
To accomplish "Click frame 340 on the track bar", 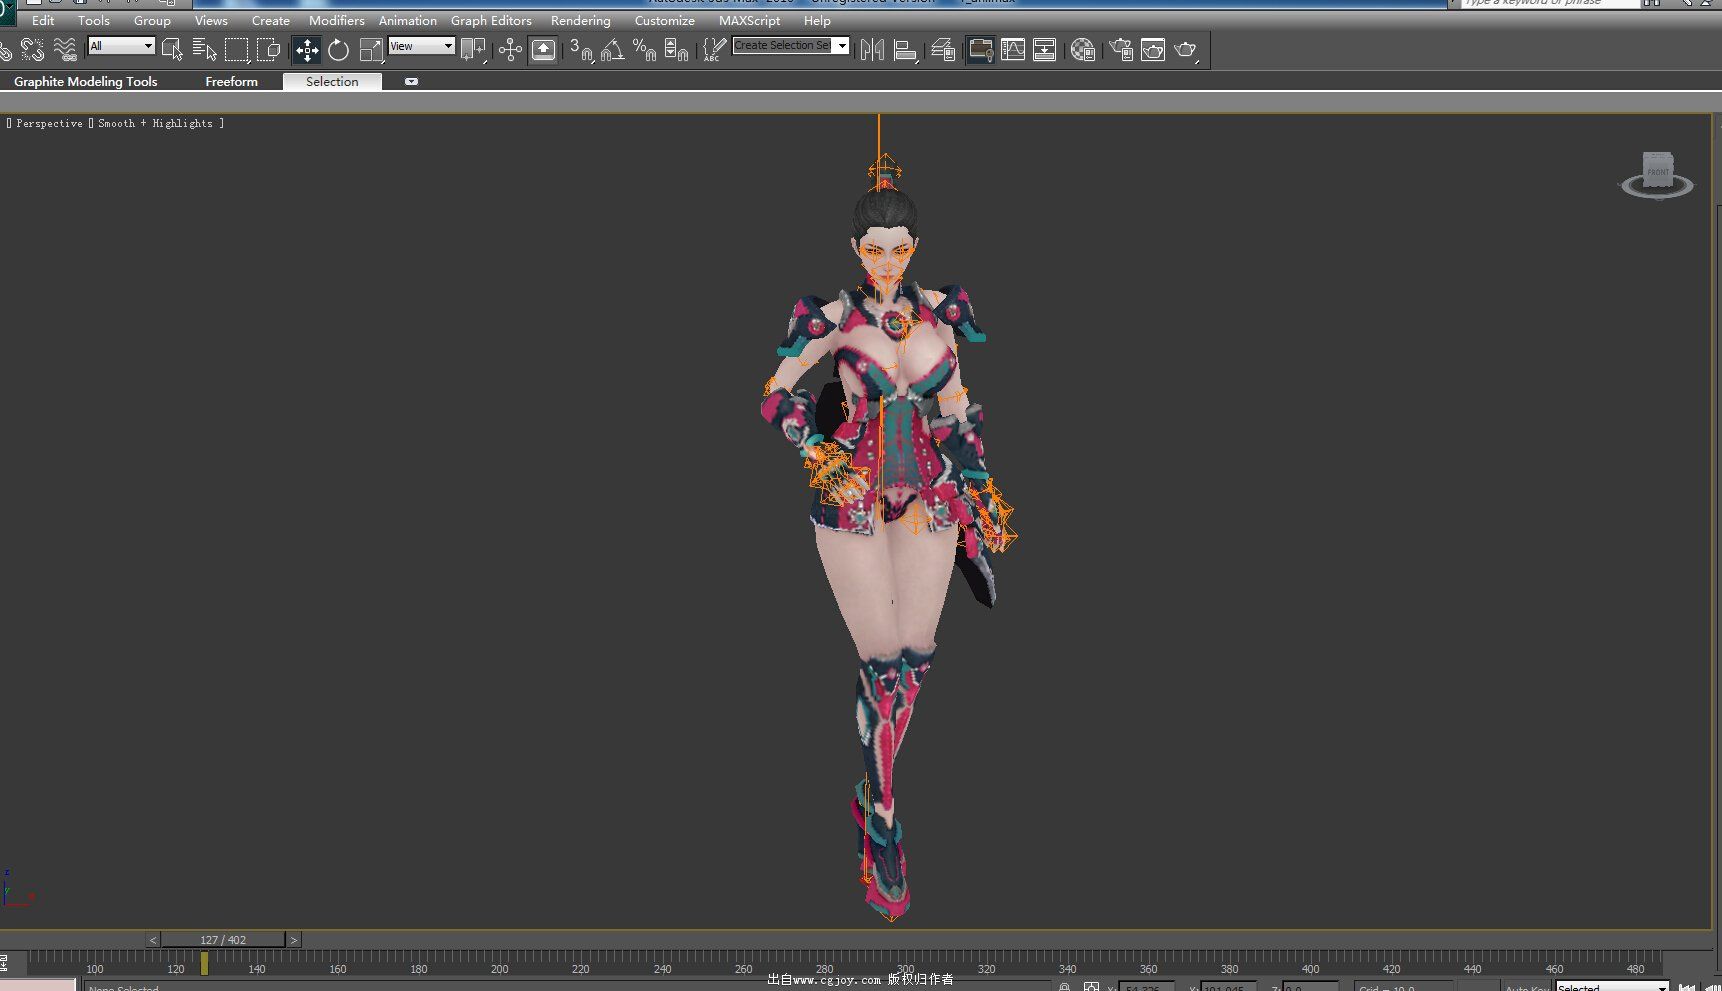I will (1067, 968).
